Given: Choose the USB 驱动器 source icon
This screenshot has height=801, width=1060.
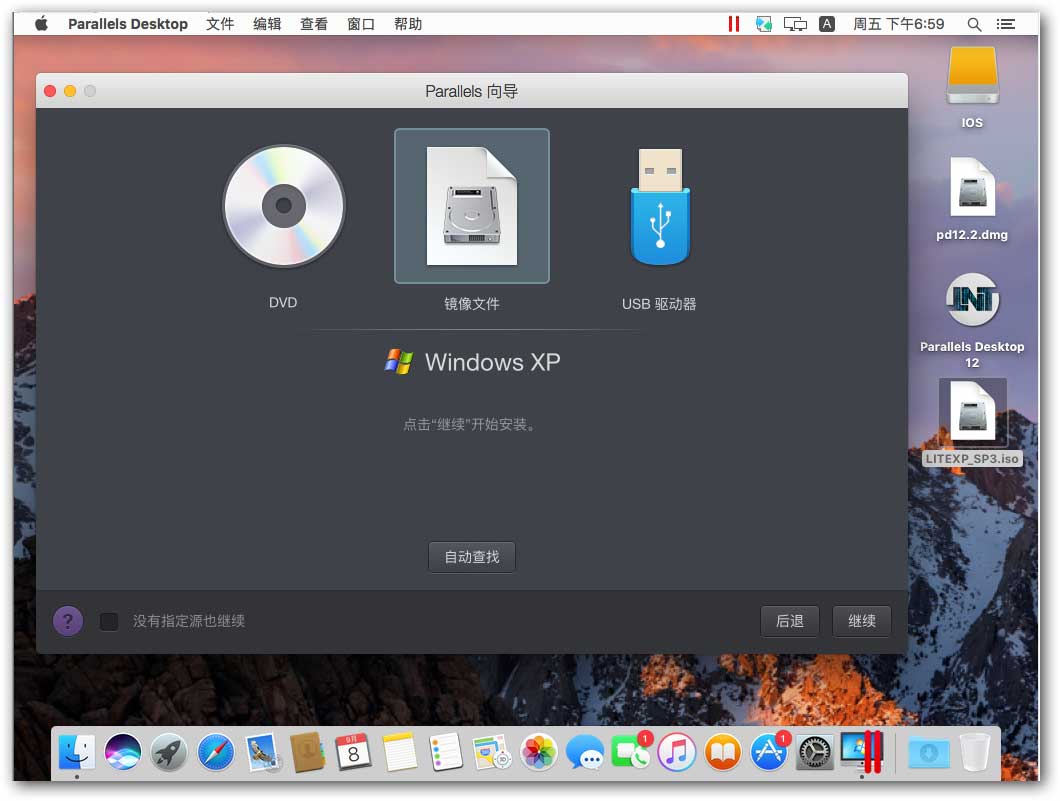Looking at the screenshot, I should click(x=659, y=207).
